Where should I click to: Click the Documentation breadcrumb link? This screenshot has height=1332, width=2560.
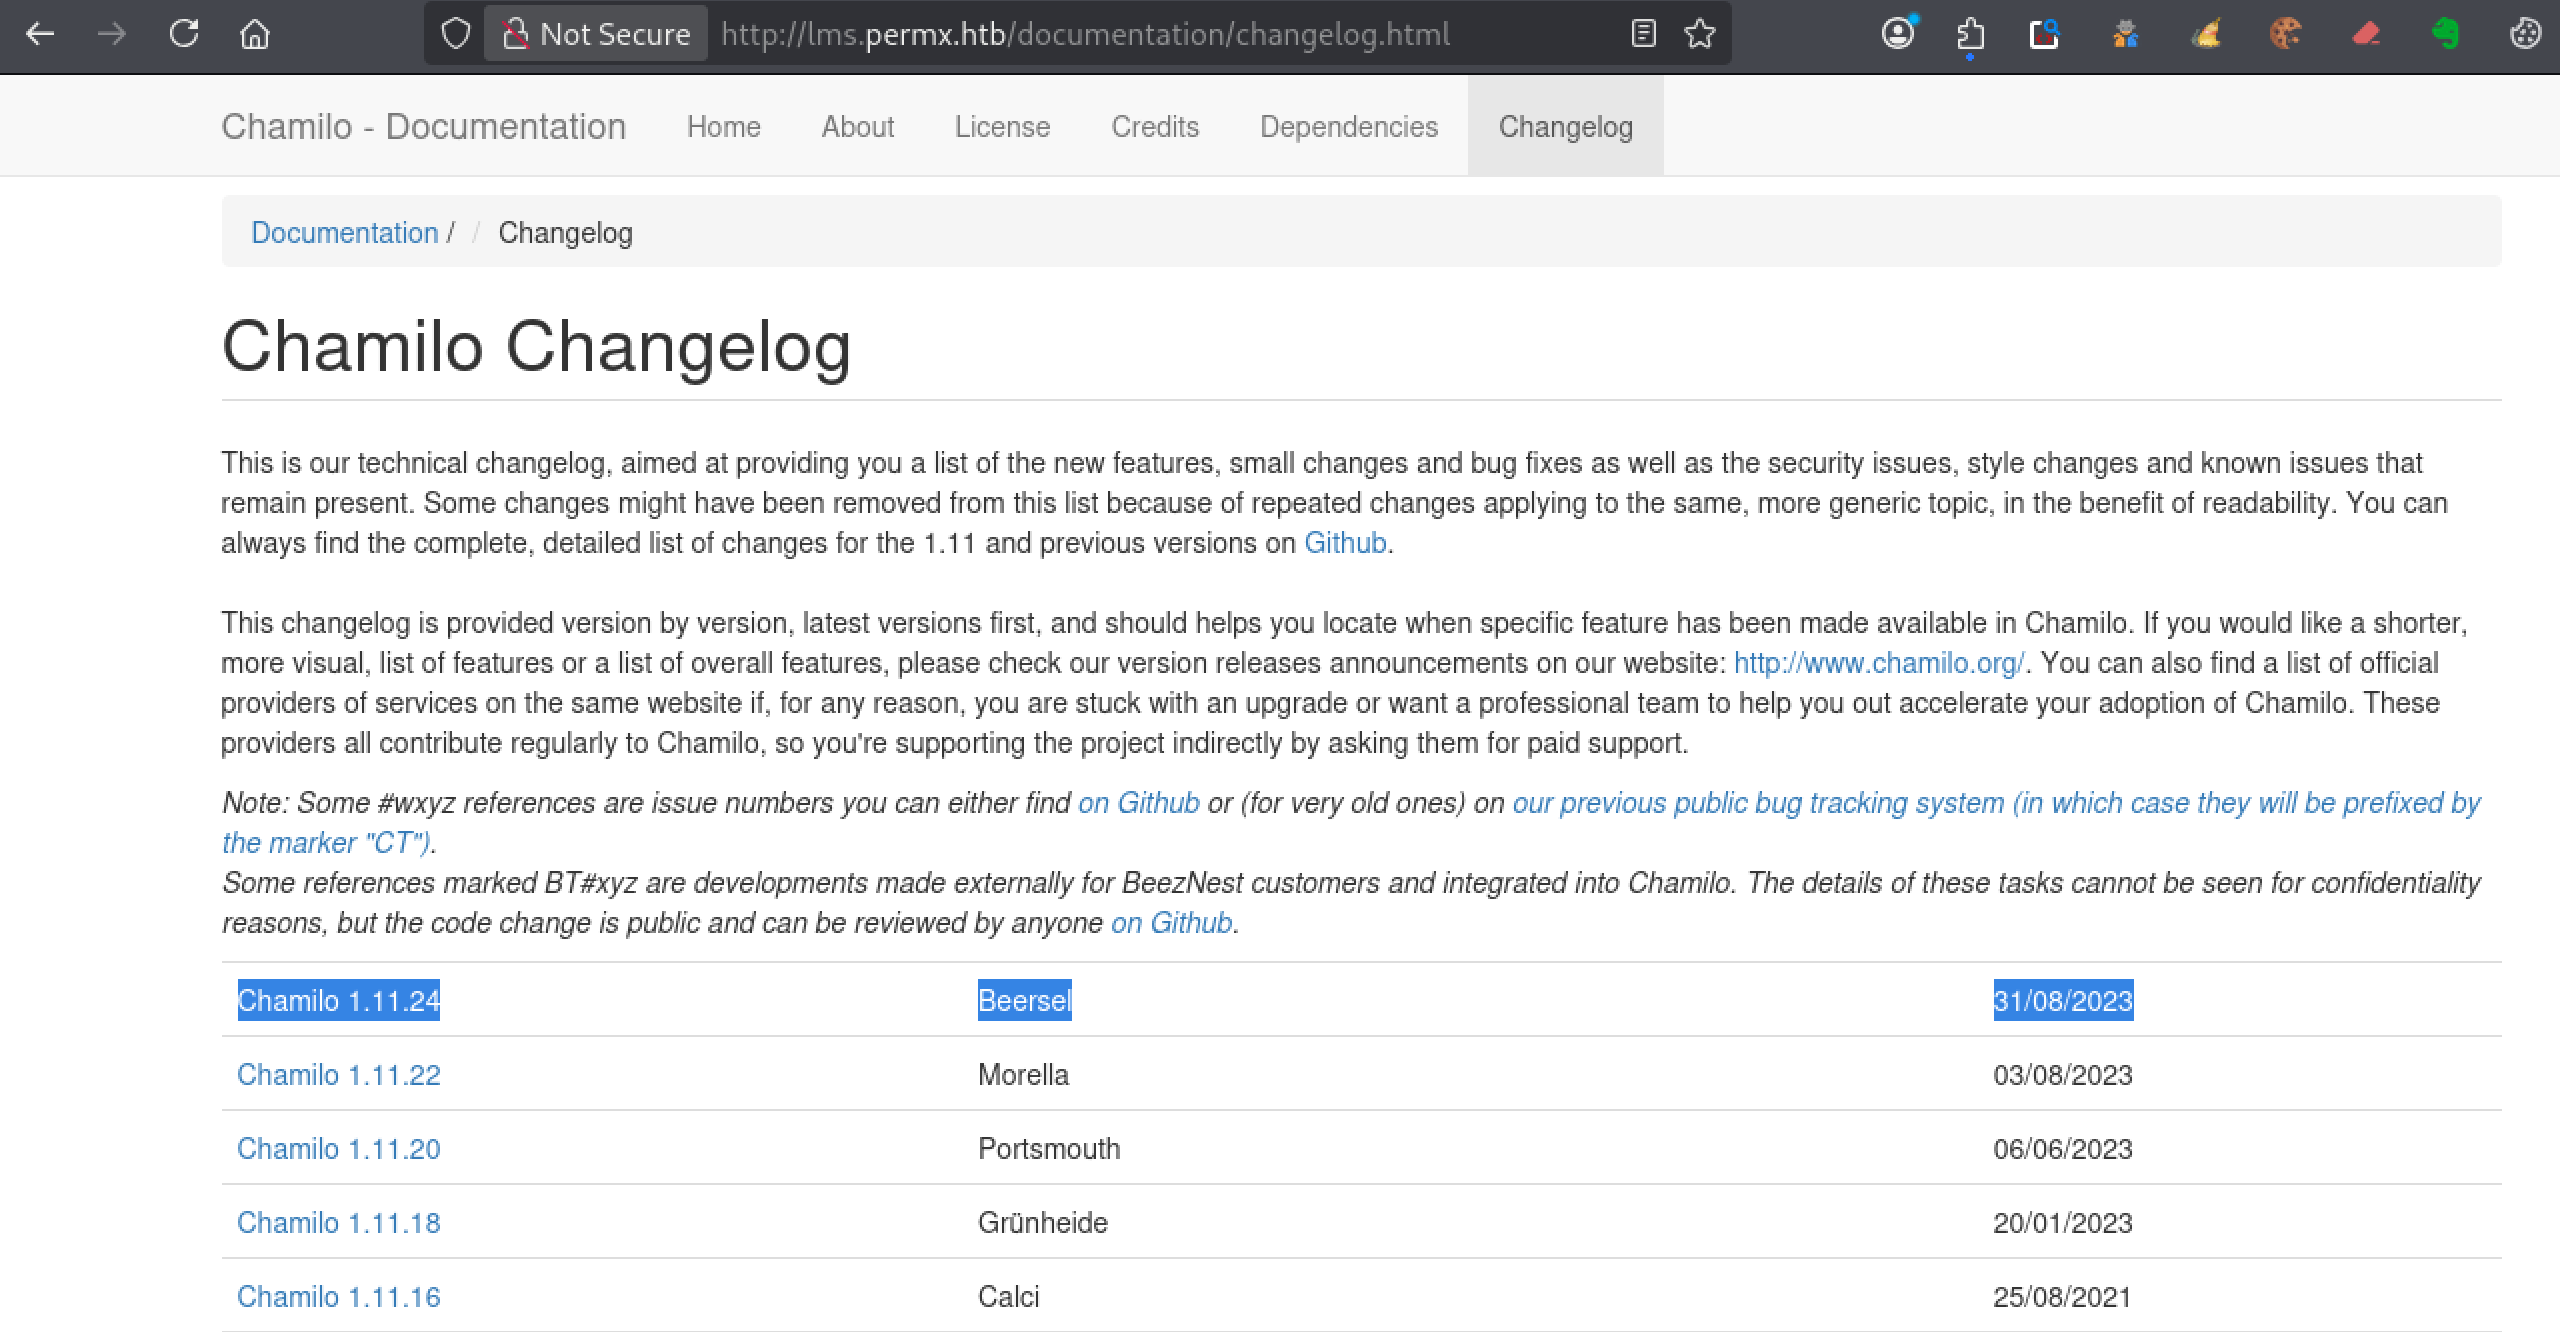click(345, 232)
